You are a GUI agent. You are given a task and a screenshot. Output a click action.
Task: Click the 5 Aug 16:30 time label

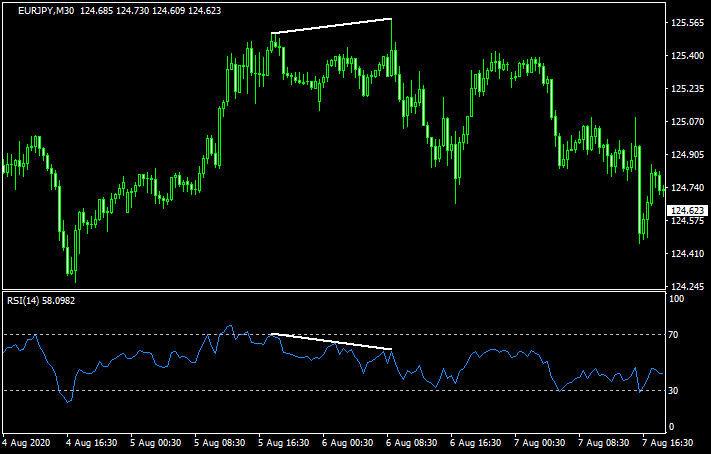282,441
